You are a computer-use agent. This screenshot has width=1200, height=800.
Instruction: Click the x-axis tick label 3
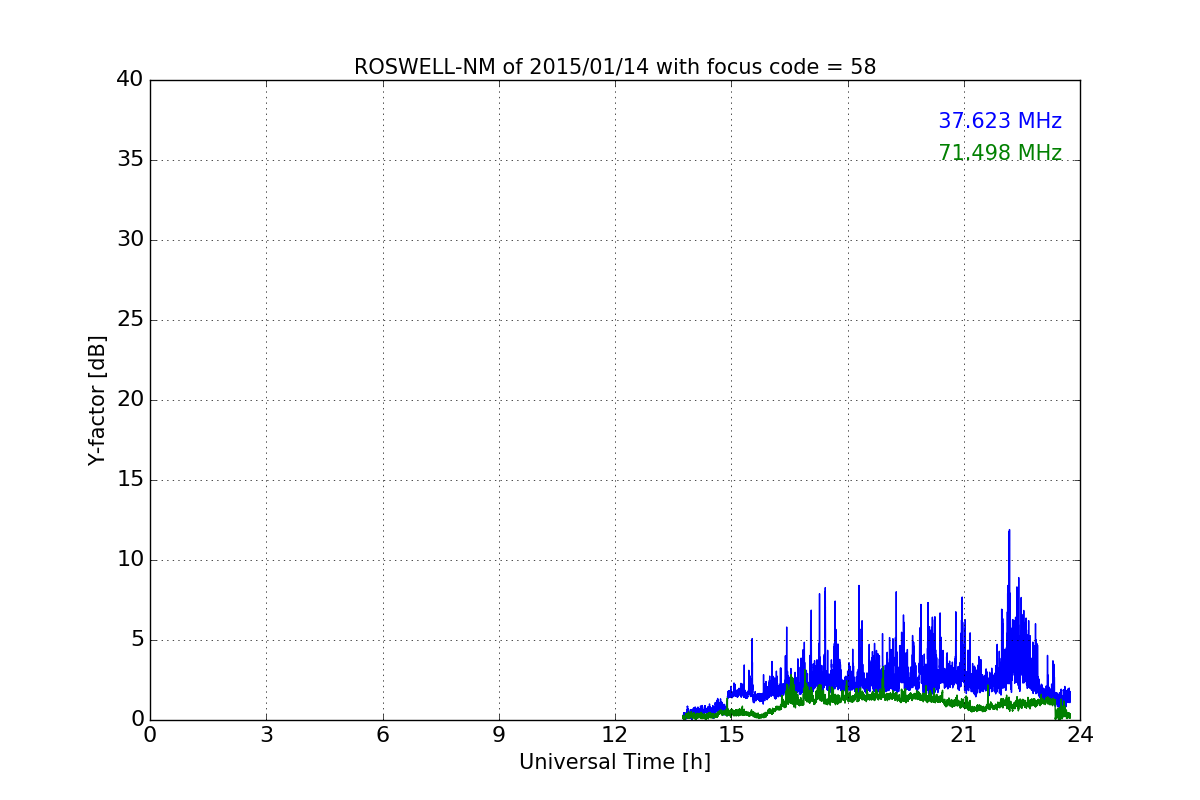(266, 736)
